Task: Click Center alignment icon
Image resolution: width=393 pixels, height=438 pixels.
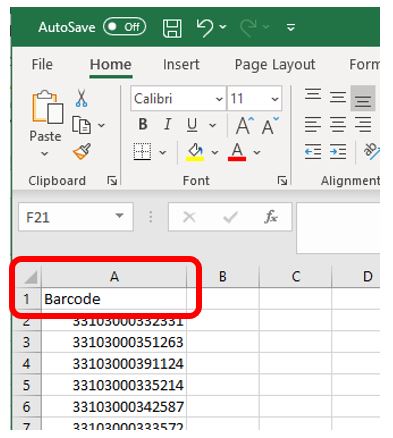Action: [x=338, y=124]
